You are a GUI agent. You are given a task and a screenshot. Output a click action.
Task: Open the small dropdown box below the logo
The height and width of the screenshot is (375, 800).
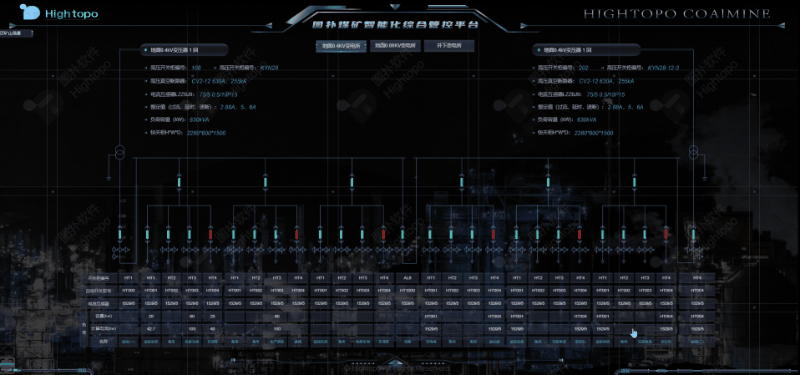pos(16,34)
